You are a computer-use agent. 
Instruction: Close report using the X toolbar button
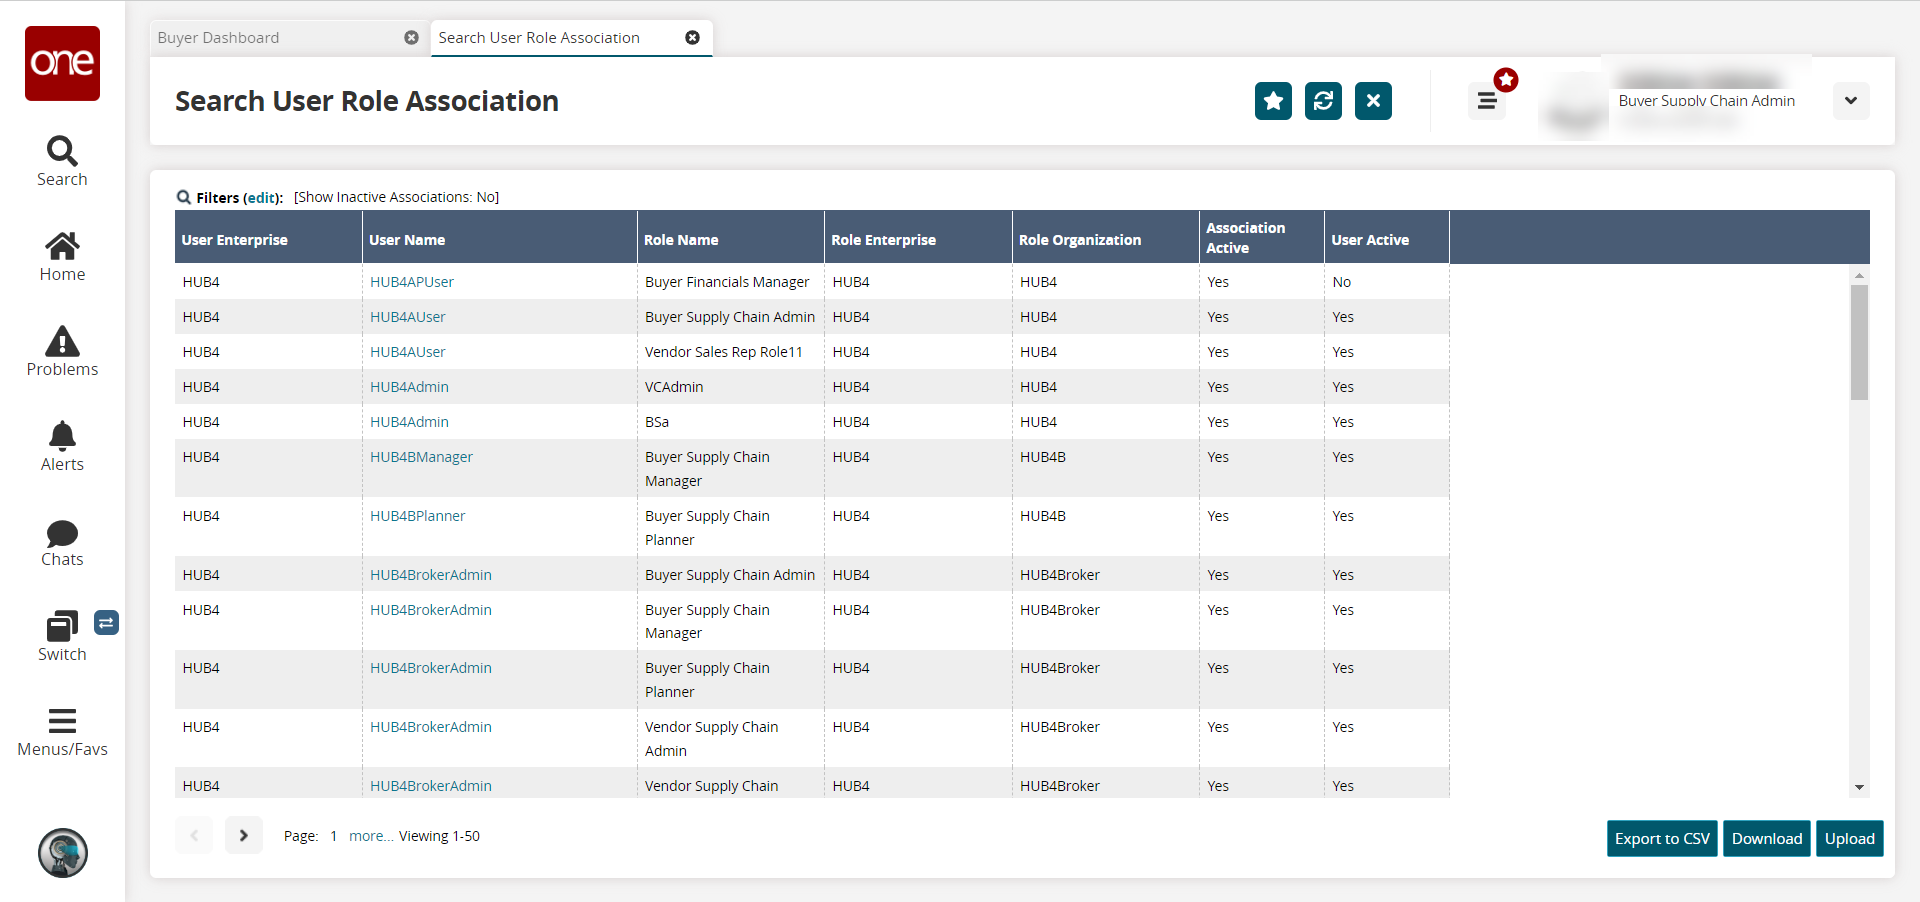1373,101
